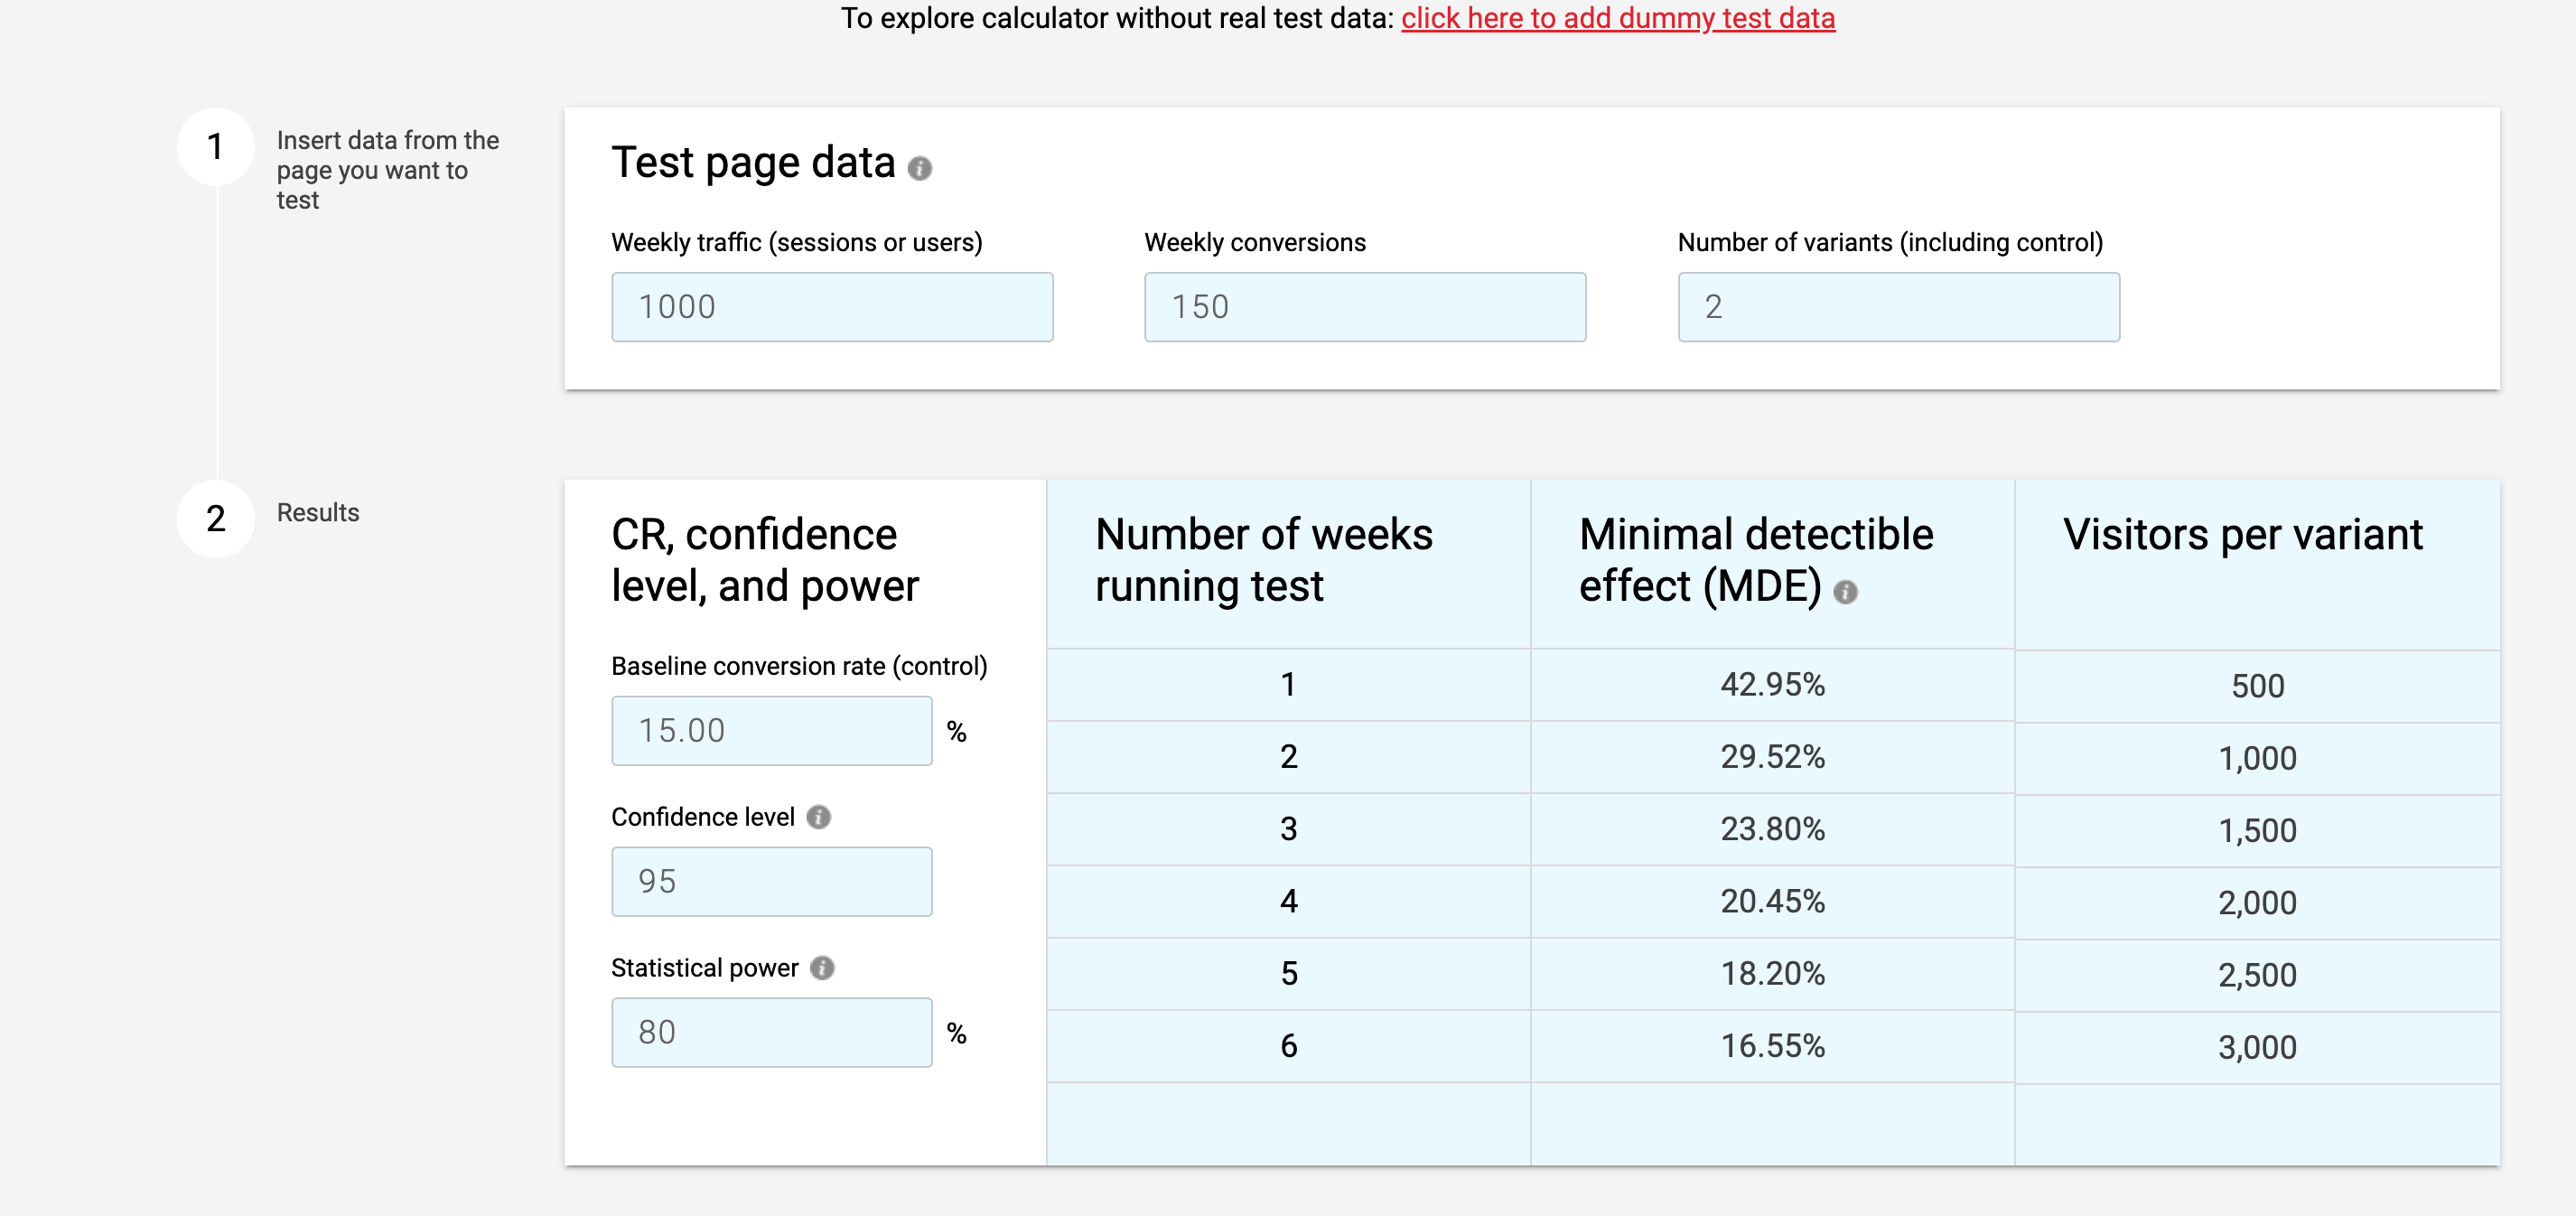Focus the Number of variants field
Image resolution: width=2576 pixels, height=1216 pixels.
coord(1898,307)
